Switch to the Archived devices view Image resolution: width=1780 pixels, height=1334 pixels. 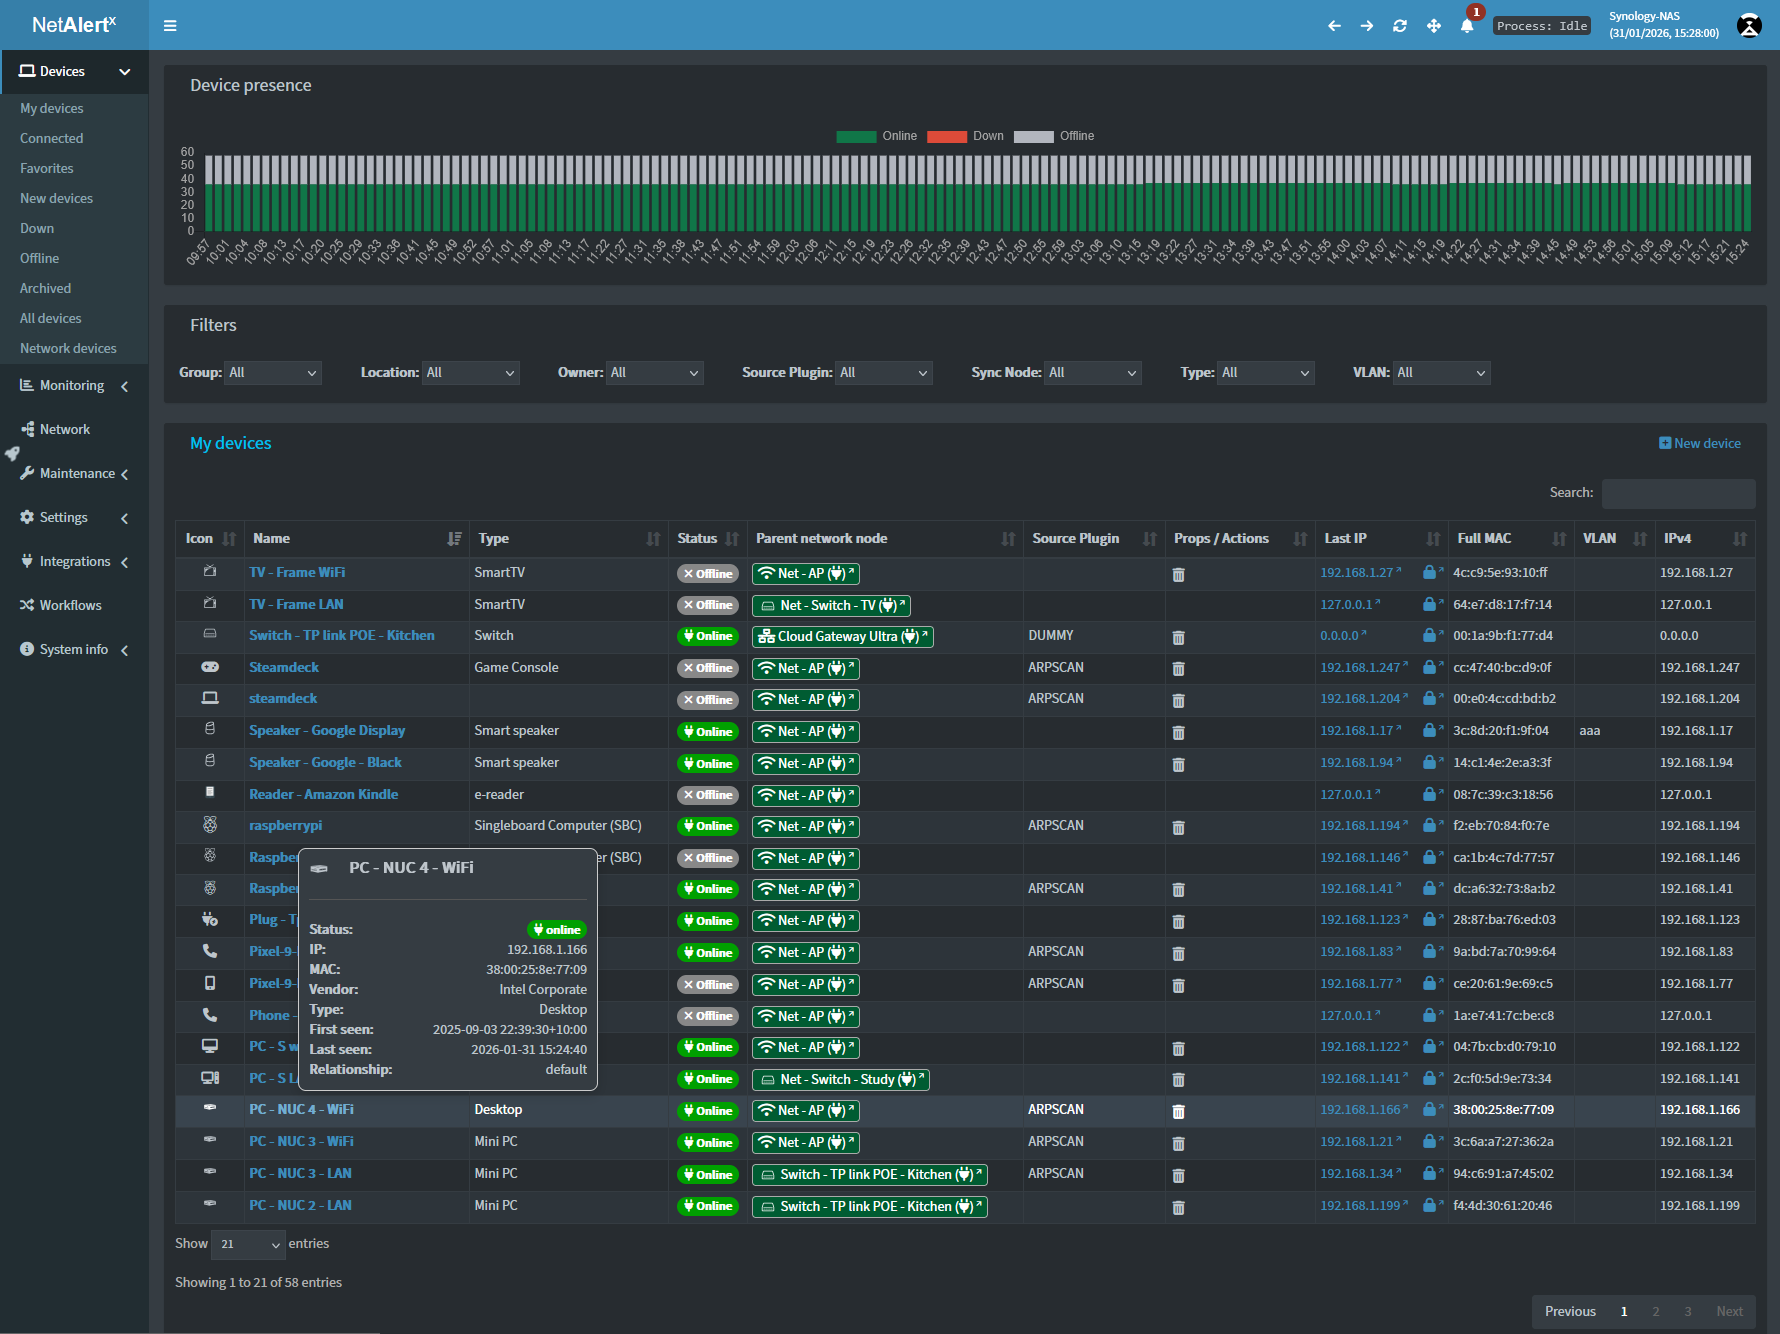pyautogui.click(x=44, y=288)
